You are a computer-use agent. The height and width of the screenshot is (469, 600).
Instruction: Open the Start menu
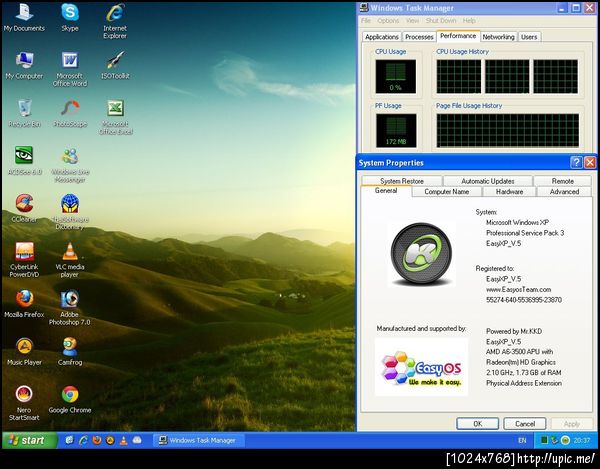point(30,440)
